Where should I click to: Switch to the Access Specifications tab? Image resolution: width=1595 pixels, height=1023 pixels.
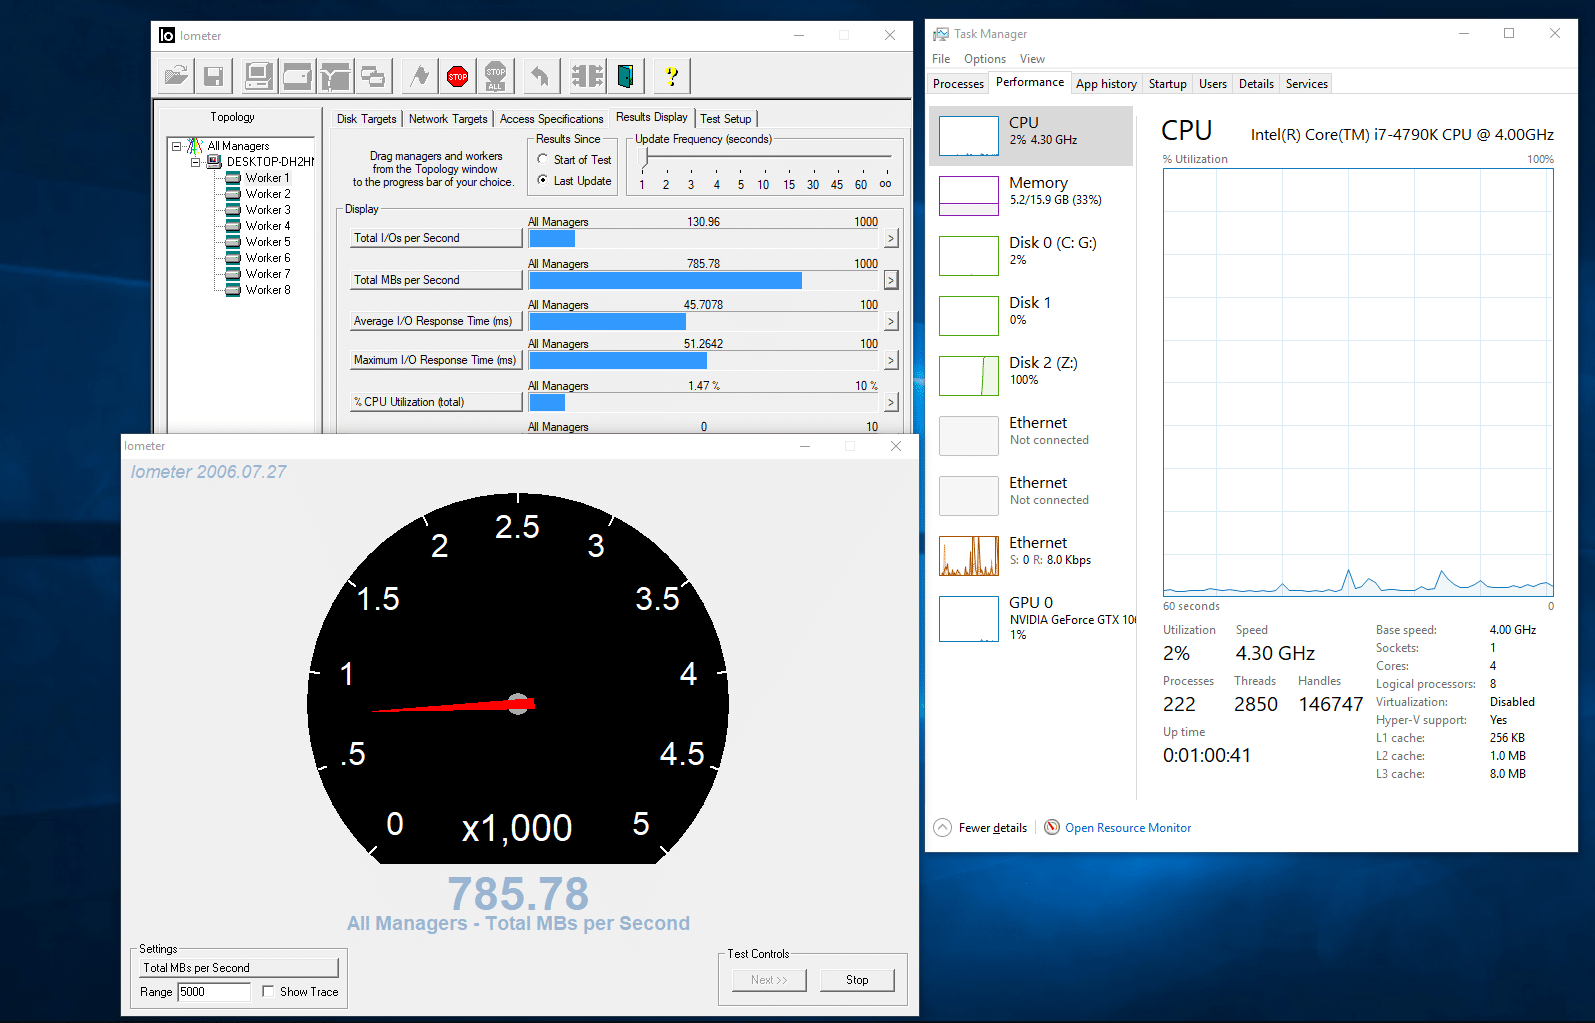coord(551,119)
